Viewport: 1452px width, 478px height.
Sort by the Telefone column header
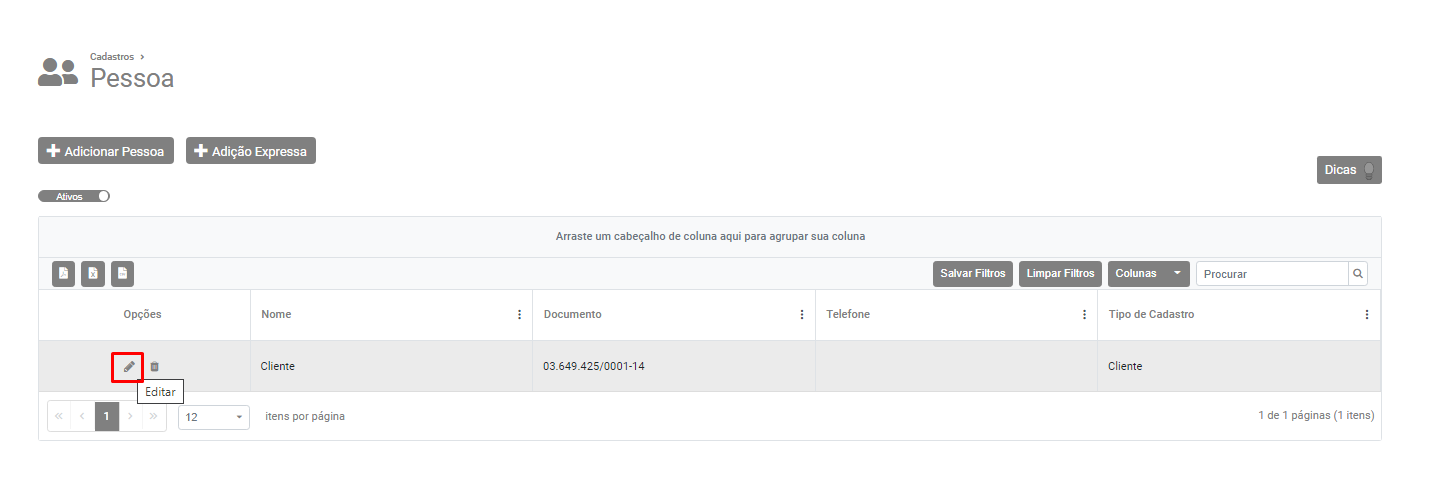[848, 314]
